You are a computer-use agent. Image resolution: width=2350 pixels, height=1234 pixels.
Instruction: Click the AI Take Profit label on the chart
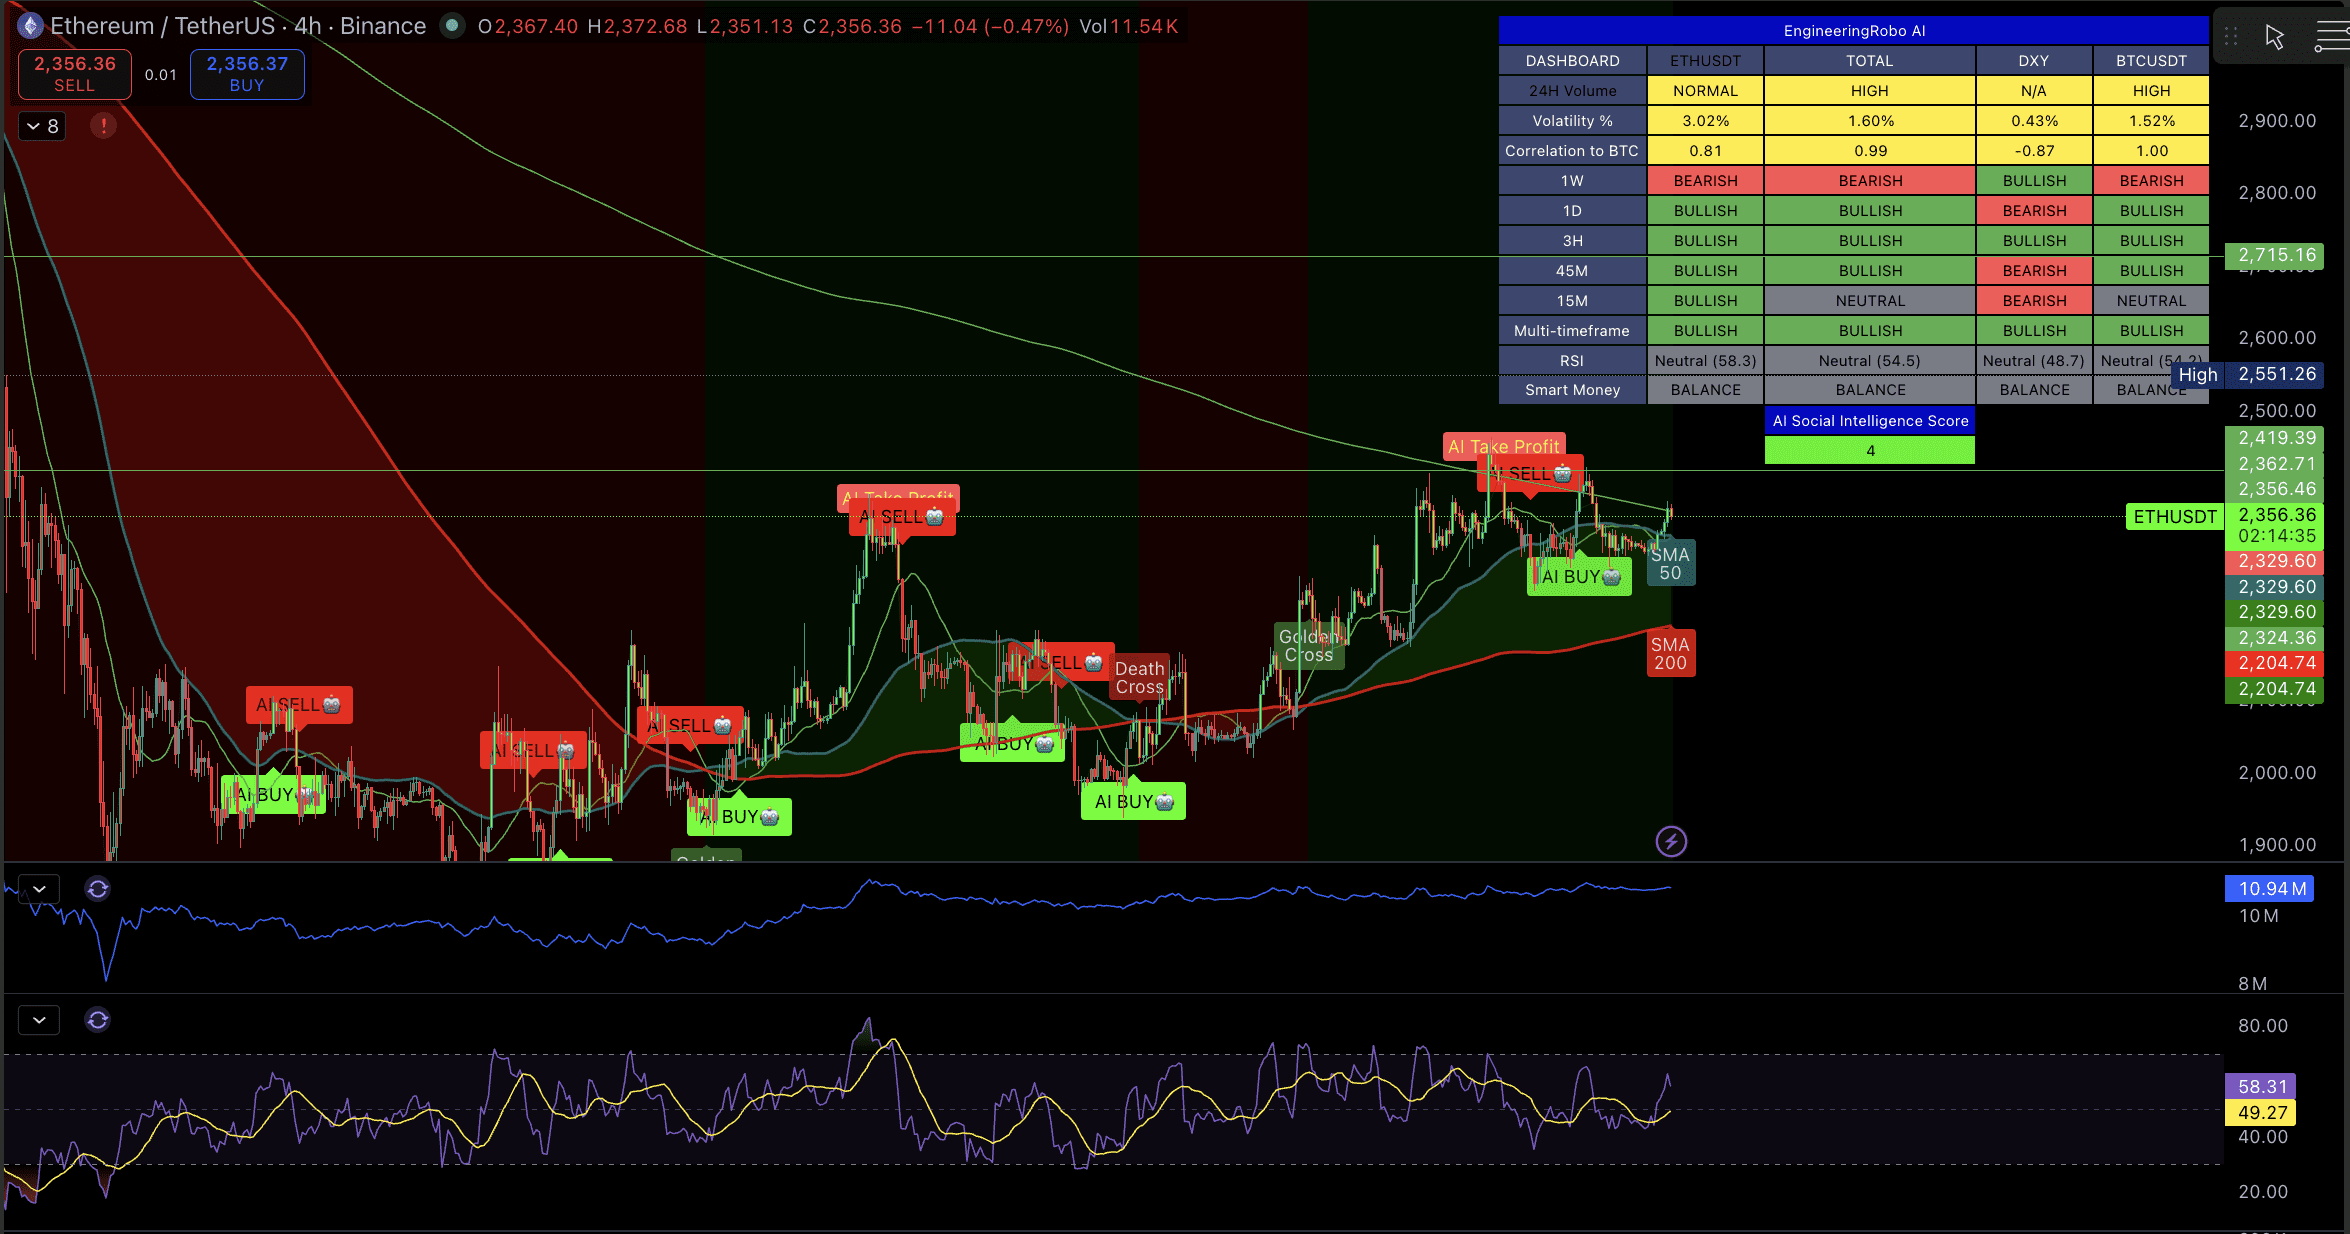click(x=1504, y=446)
